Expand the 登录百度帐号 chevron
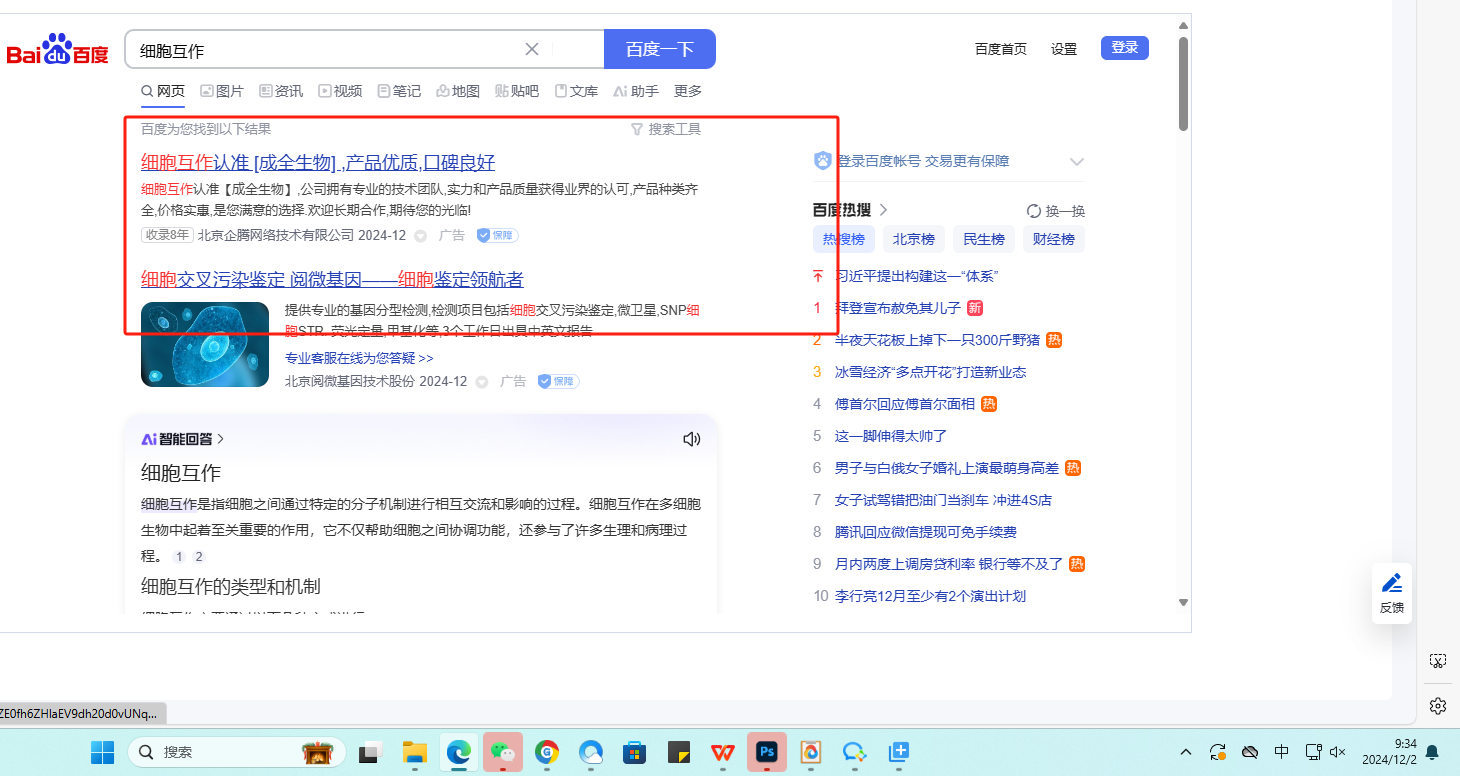1460x776 pixels. pos(1076,161)
